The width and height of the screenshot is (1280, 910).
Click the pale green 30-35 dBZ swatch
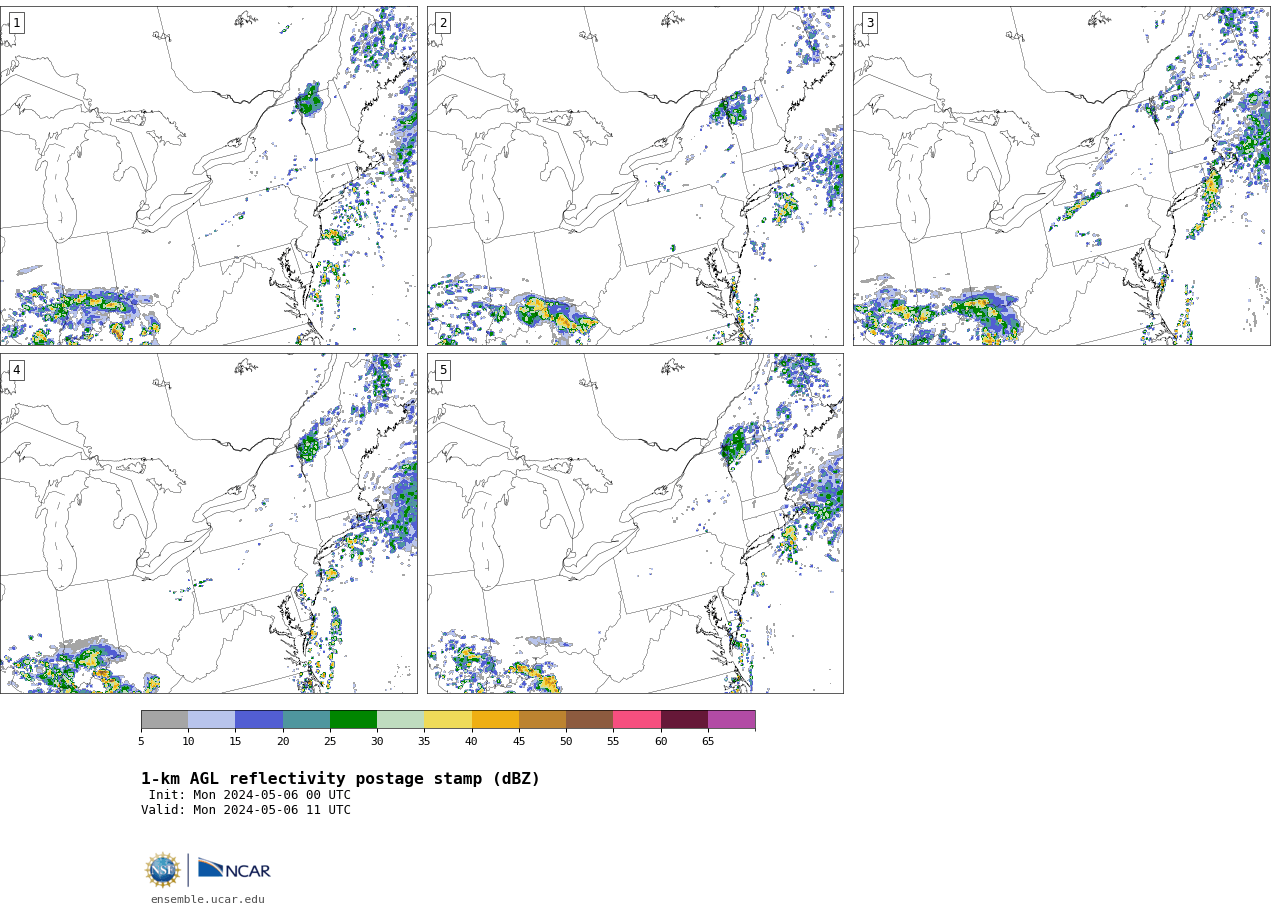pos(400,720)
